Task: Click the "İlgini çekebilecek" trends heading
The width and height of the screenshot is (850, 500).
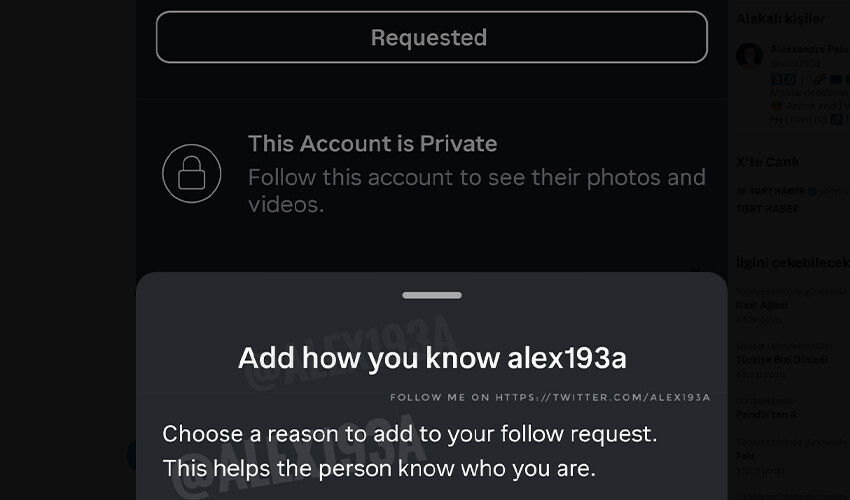Action: 790,262
